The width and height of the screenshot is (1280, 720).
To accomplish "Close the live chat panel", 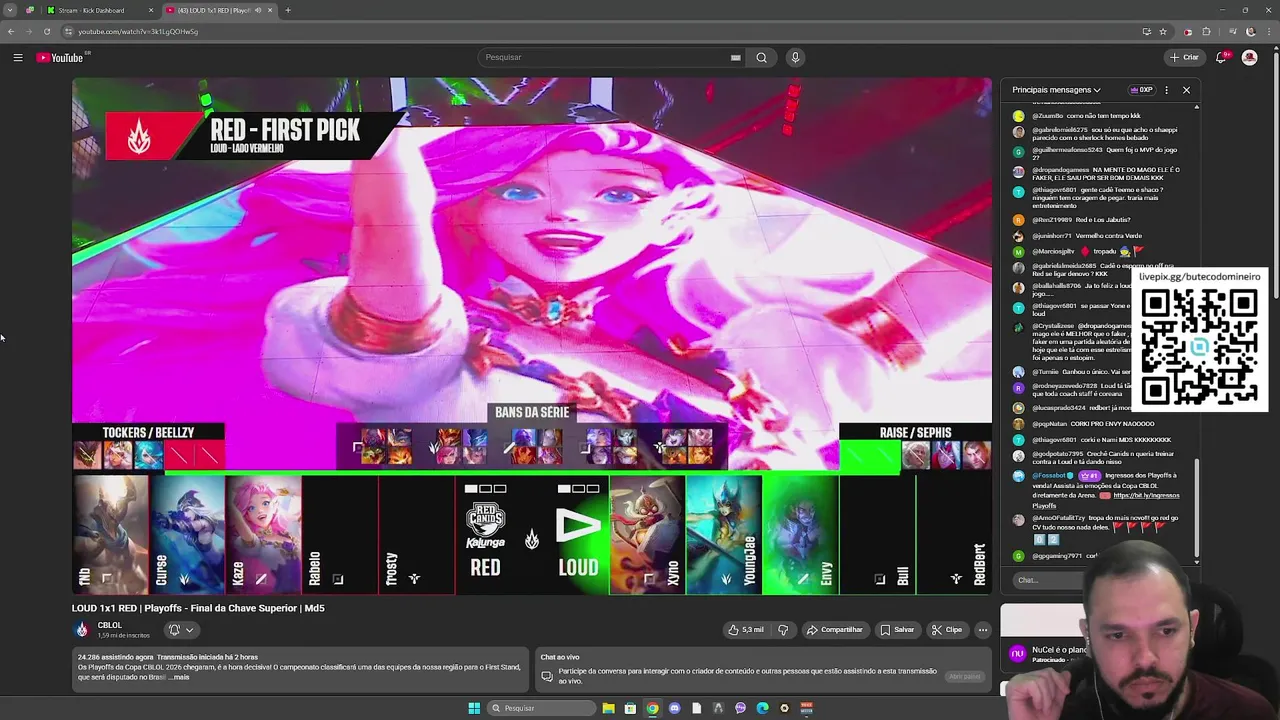I will coord(1186,90).
